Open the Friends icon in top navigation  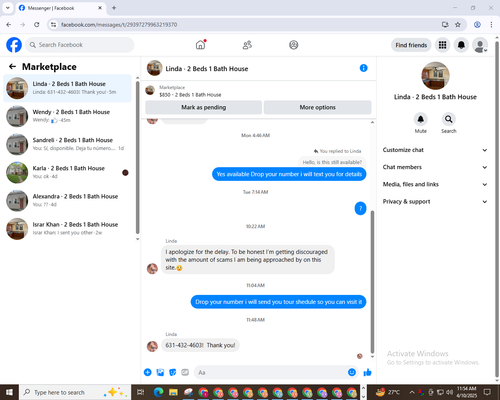[x=247, y=45]
